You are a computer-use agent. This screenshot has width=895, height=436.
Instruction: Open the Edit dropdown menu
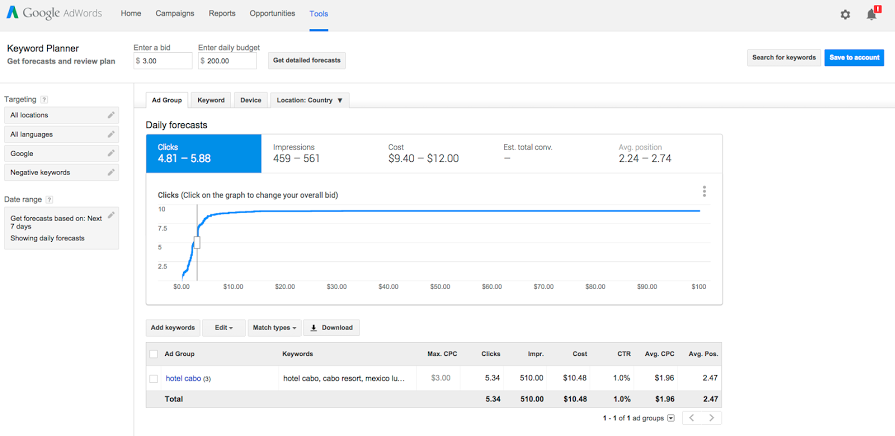click(224, 327)
